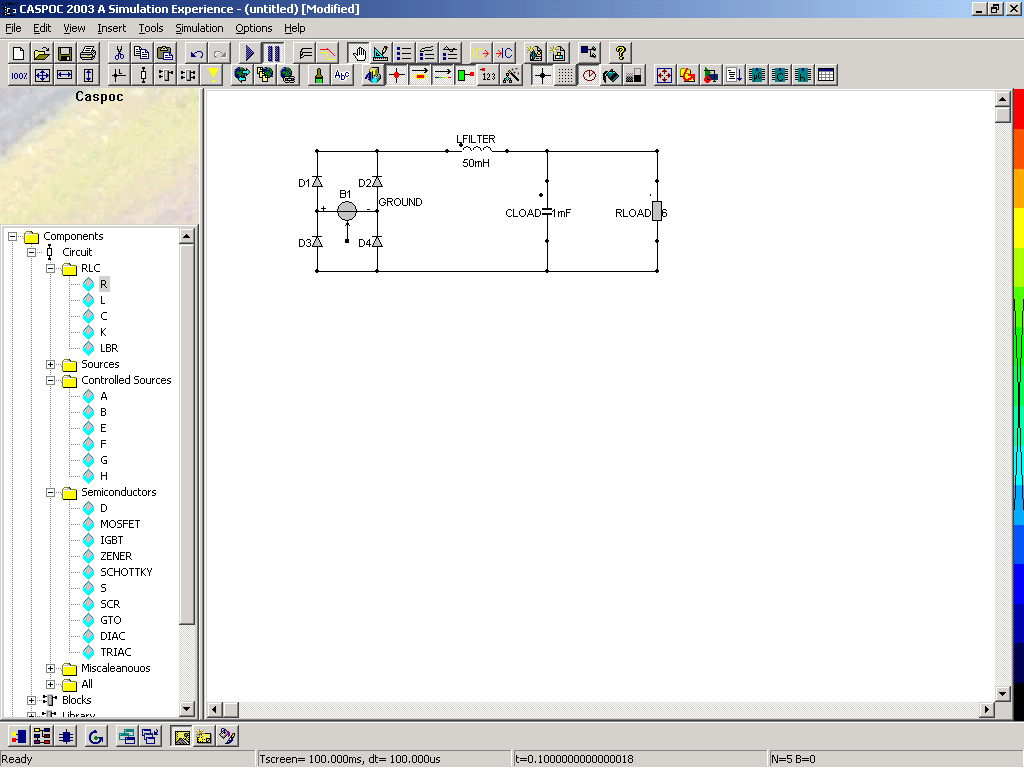
Task: Expand the Blocks node
Action: point(31,700)
